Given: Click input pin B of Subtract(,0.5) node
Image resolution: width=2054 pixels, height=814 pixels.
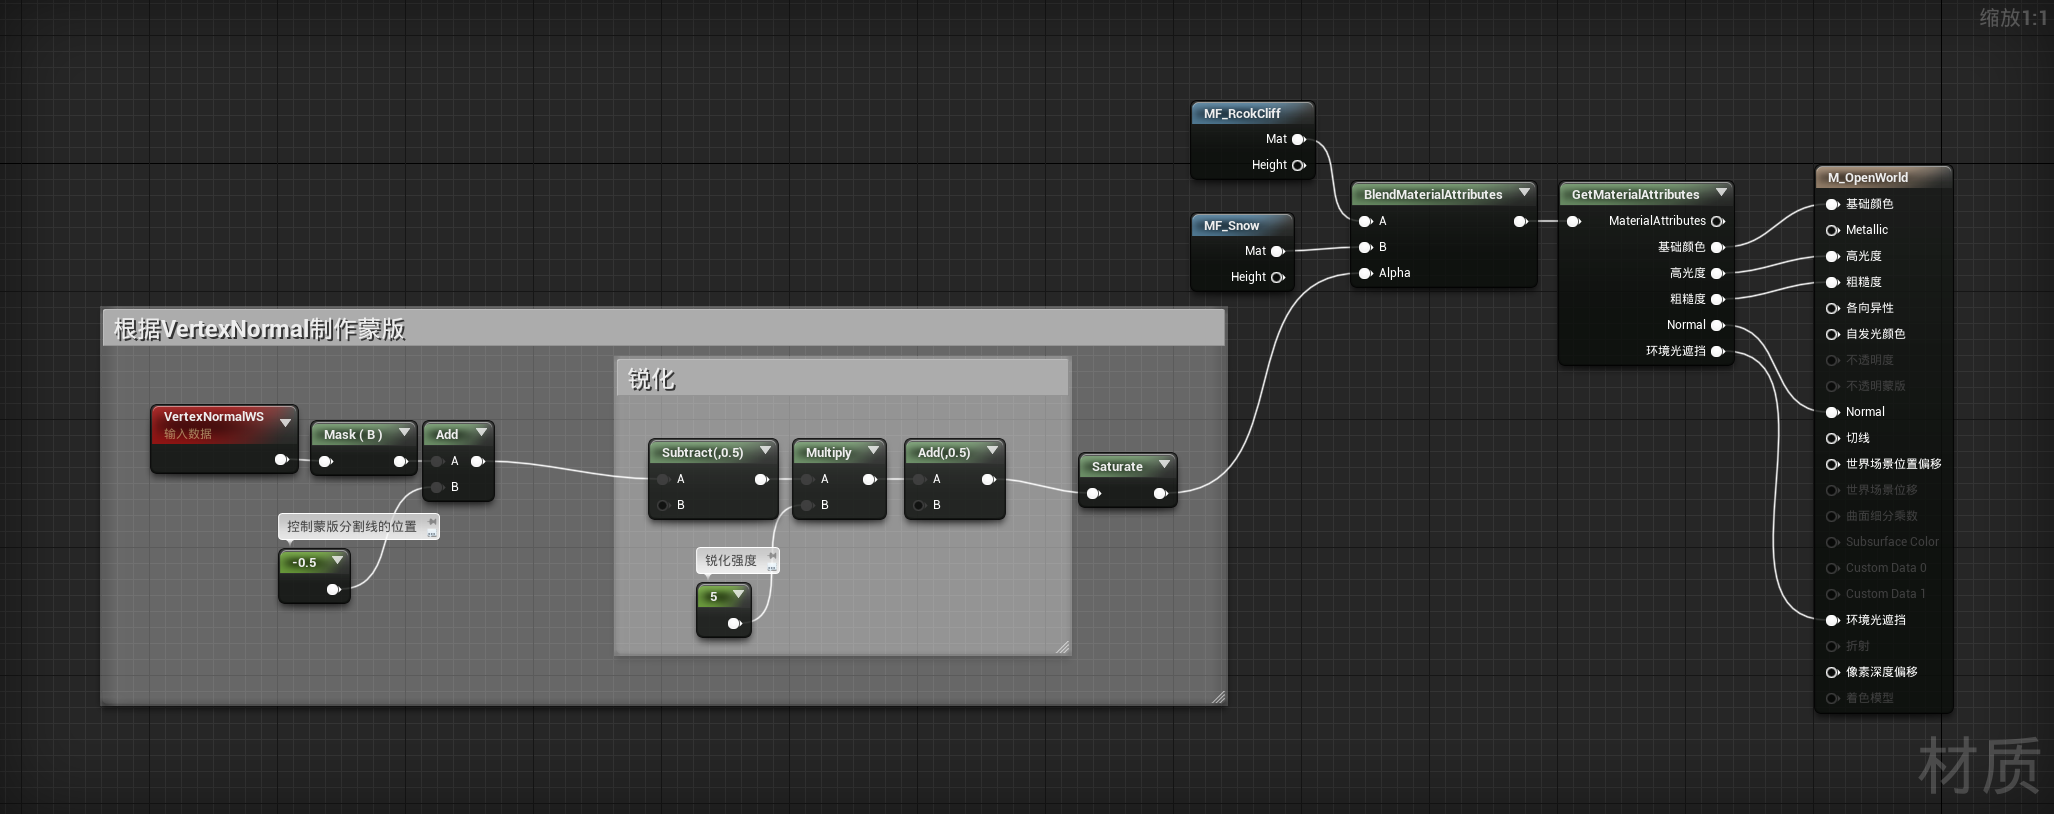Looking at the screenshot, I should (x=663, y=506).
